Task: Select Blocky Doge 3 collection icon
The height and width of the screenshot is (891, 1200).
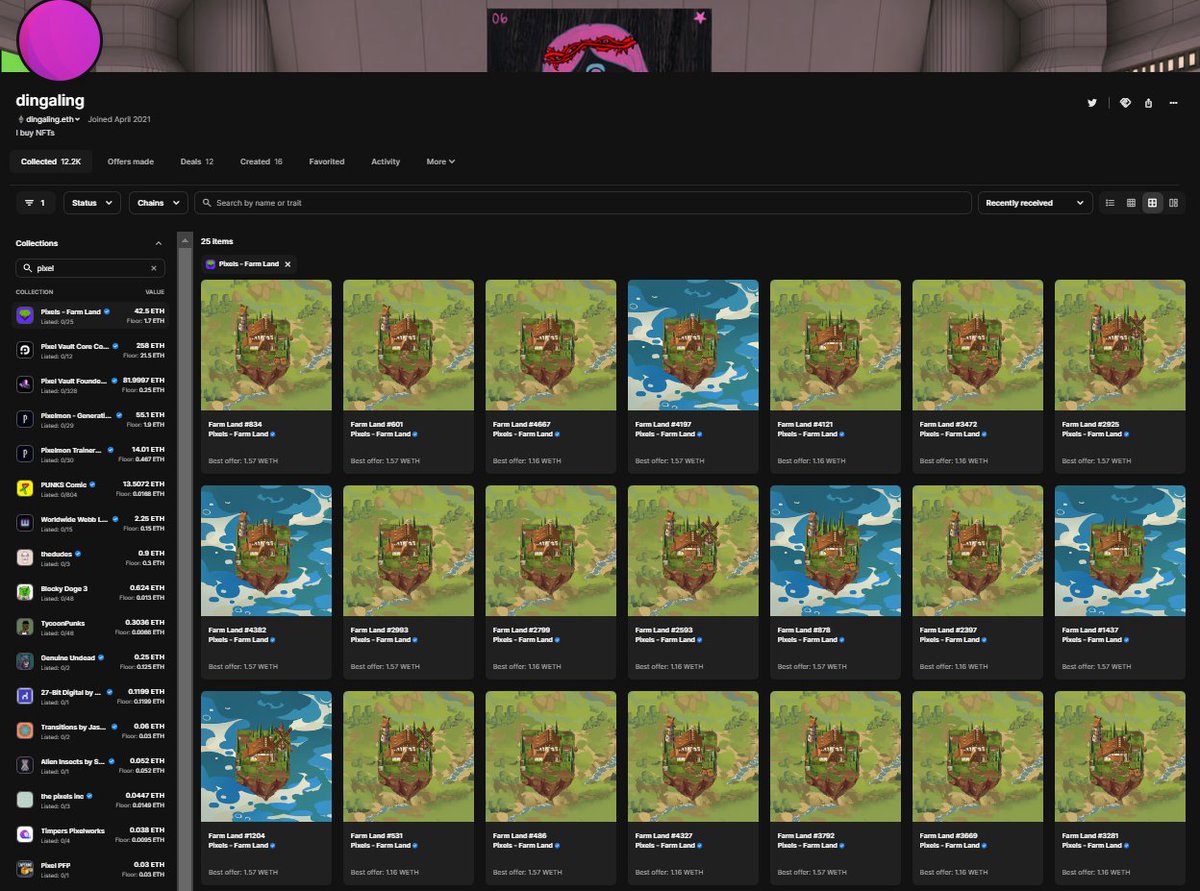Action: pos(25,592)
